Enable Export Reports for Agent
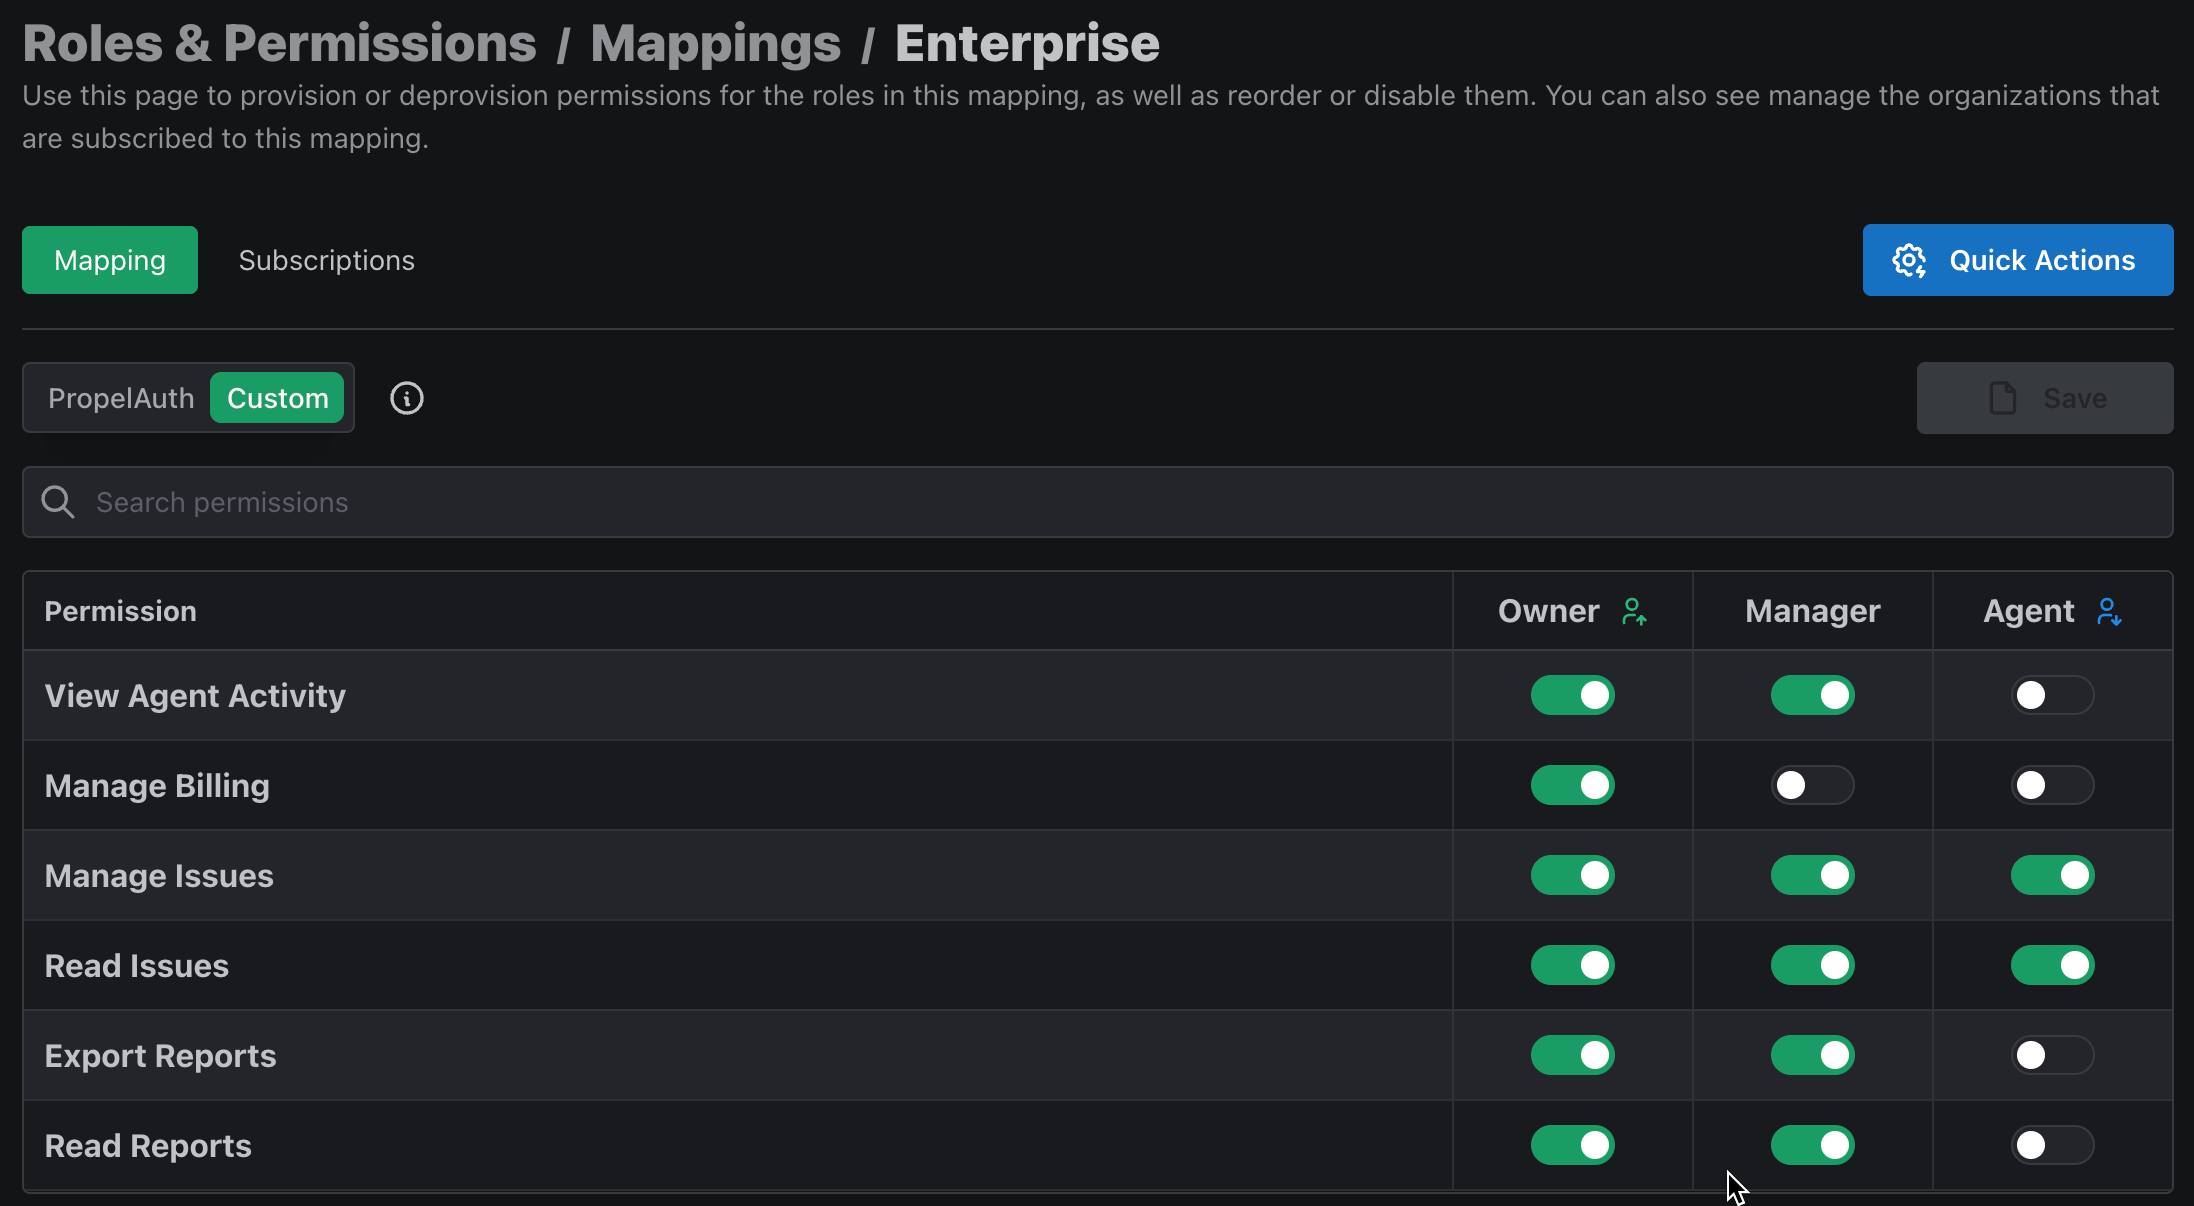 2052,1055
